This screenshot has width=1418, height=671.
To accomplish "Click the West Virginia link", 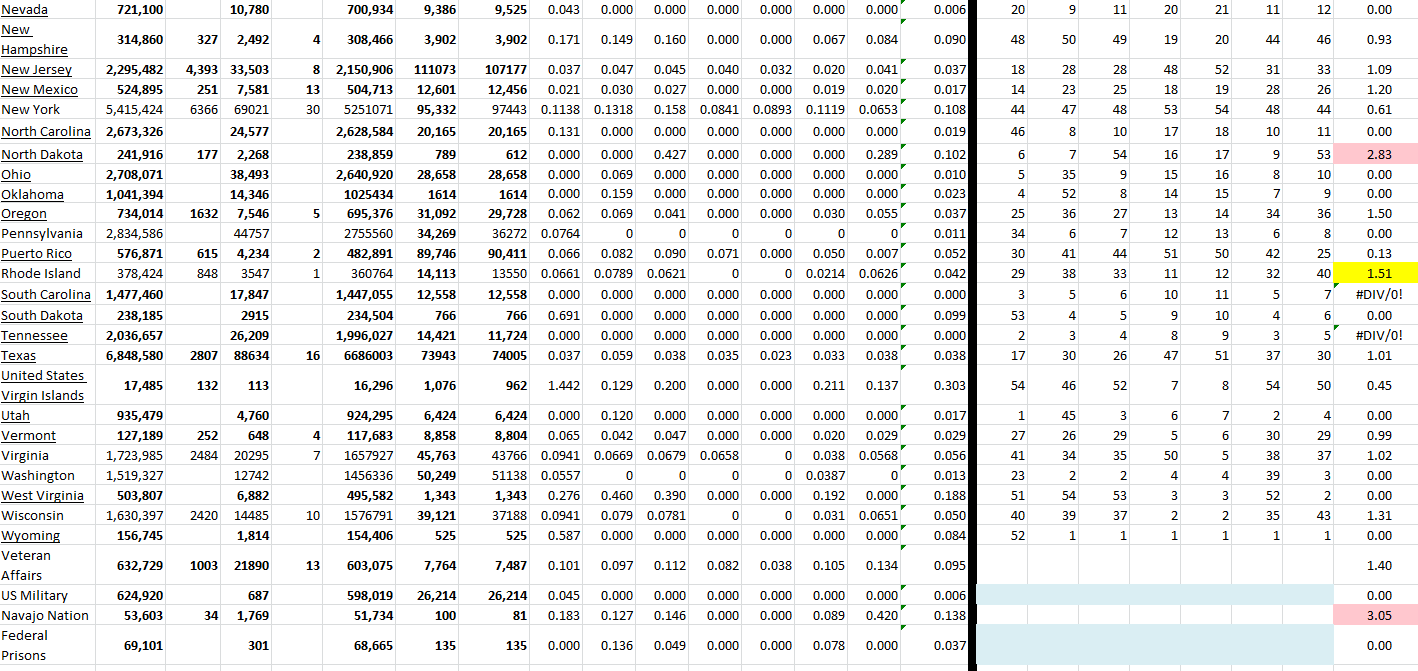I will pyautogui.click(x=42, y=496).
